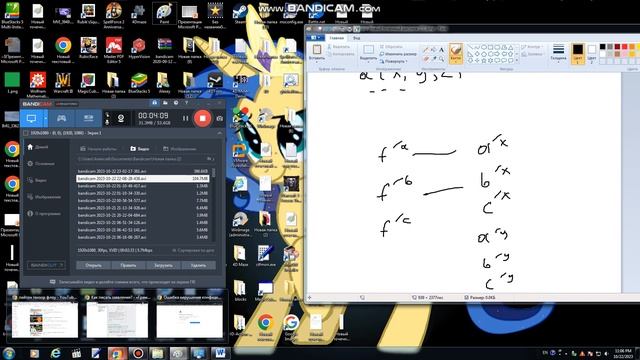The height and width of the screenshot is (360, 640).
Task: Open Bandicam Video settings section
Action: point(37,180)
